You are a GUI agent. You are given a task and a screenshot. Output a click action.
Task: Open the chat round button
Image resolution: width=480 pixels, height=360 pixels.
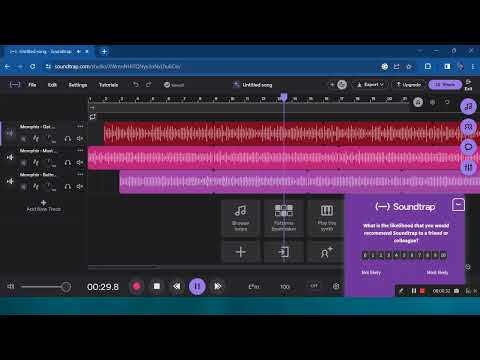(468, 147)
